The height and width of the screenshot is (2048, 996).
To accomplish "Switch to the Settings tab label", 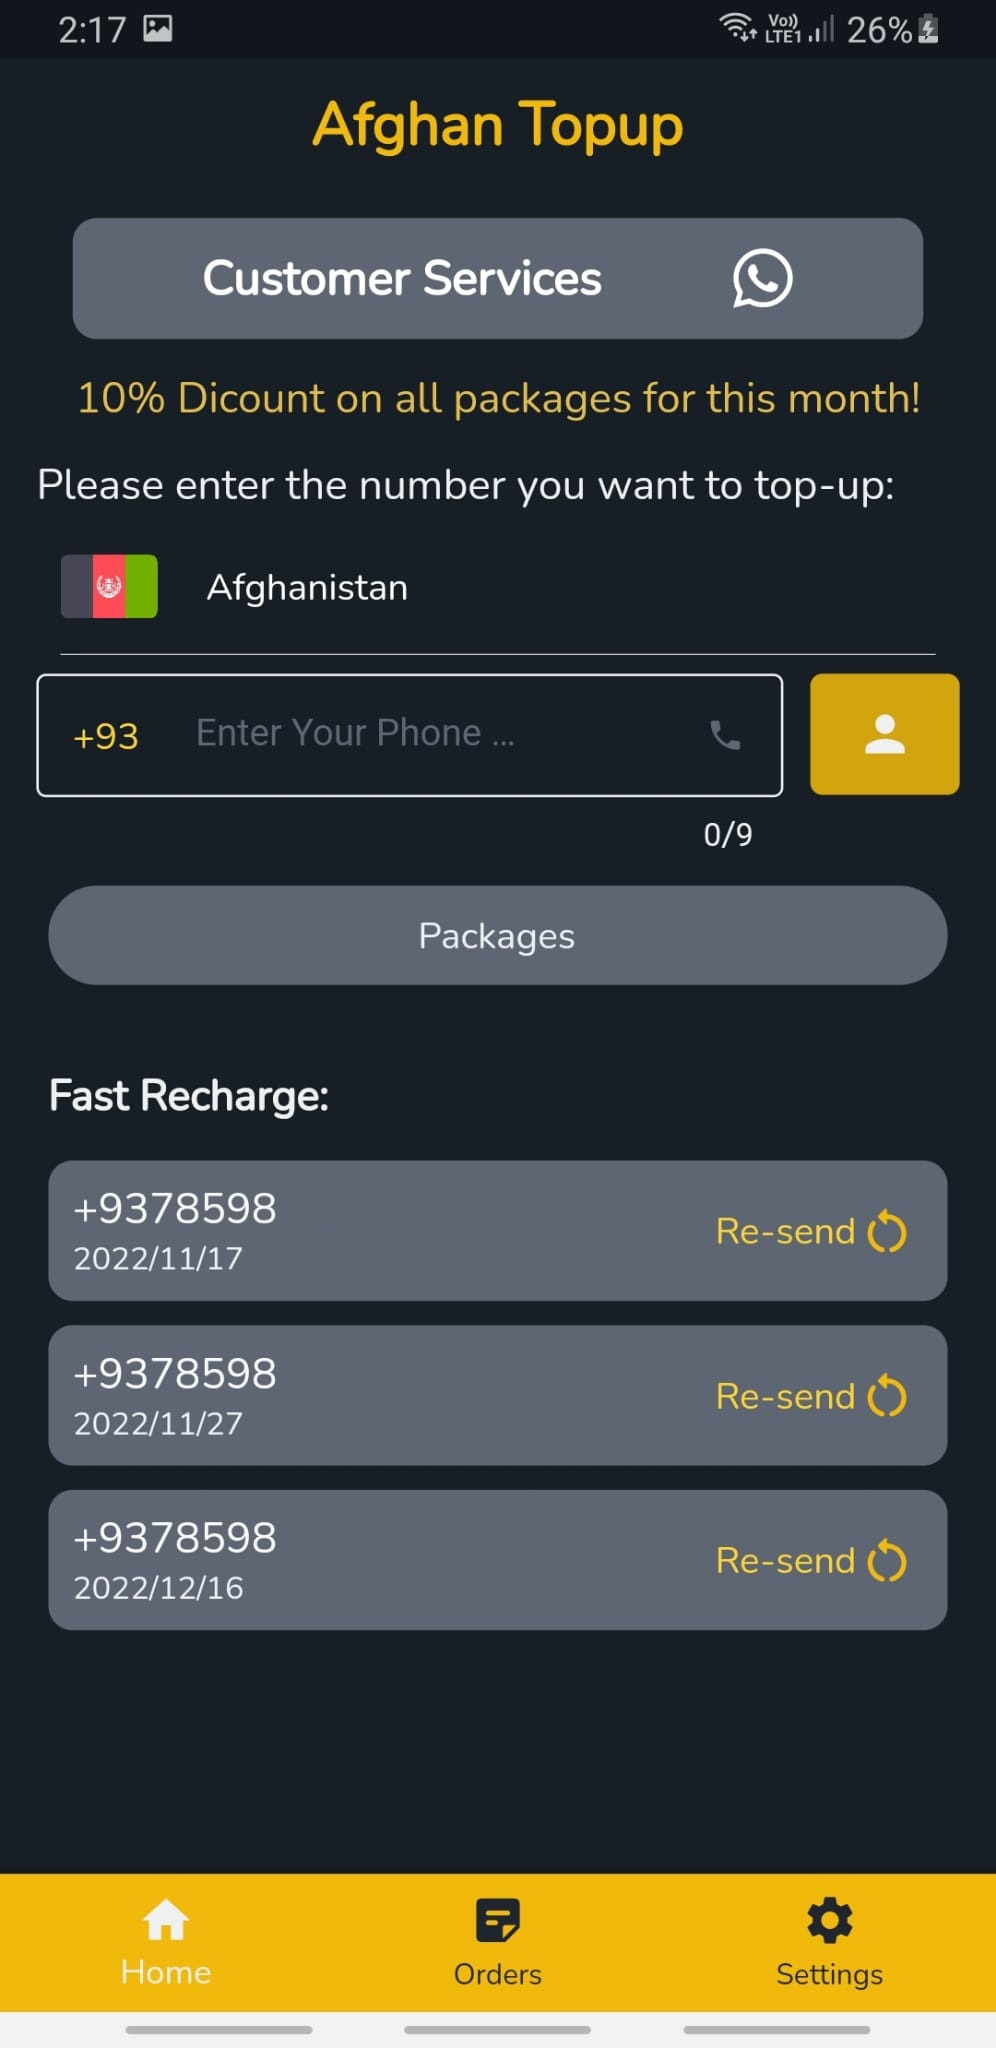I will tap(829, 1974).
